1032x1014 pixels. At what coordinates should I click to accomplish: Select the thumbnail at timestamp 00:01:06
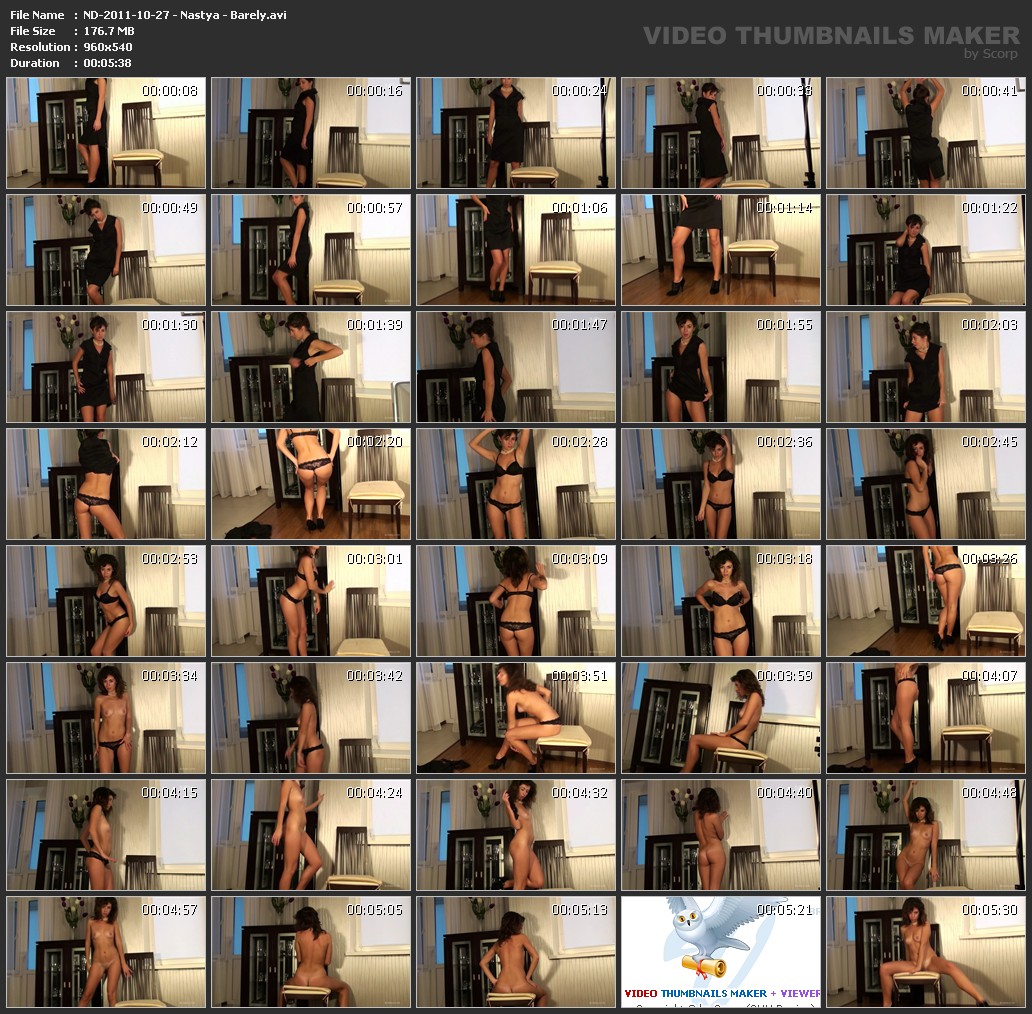pos(516,250)
